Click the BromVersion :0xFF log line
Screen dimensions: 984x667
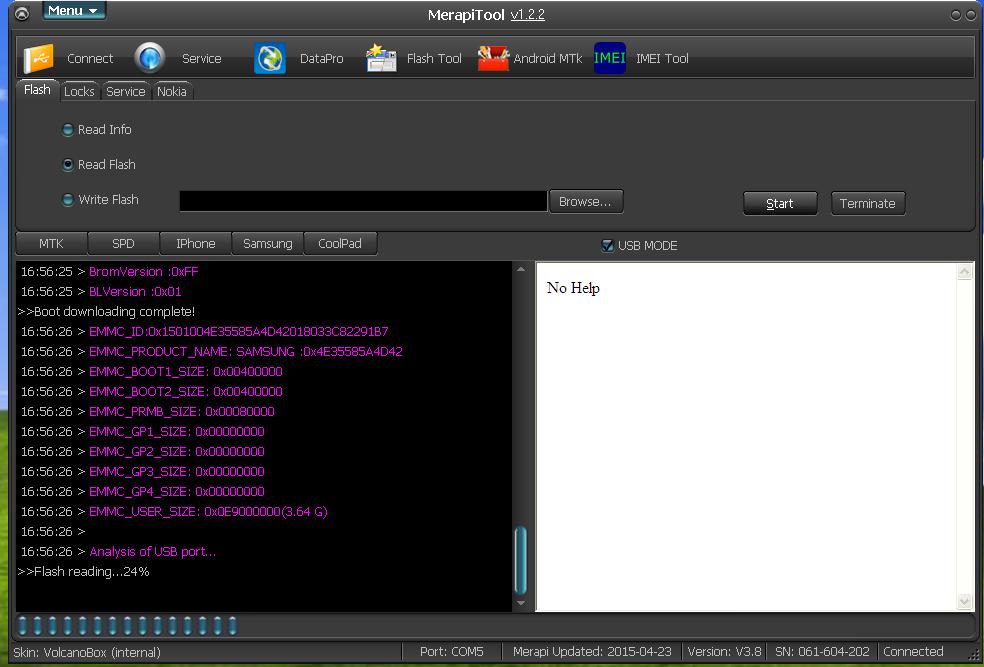point(109,272)
